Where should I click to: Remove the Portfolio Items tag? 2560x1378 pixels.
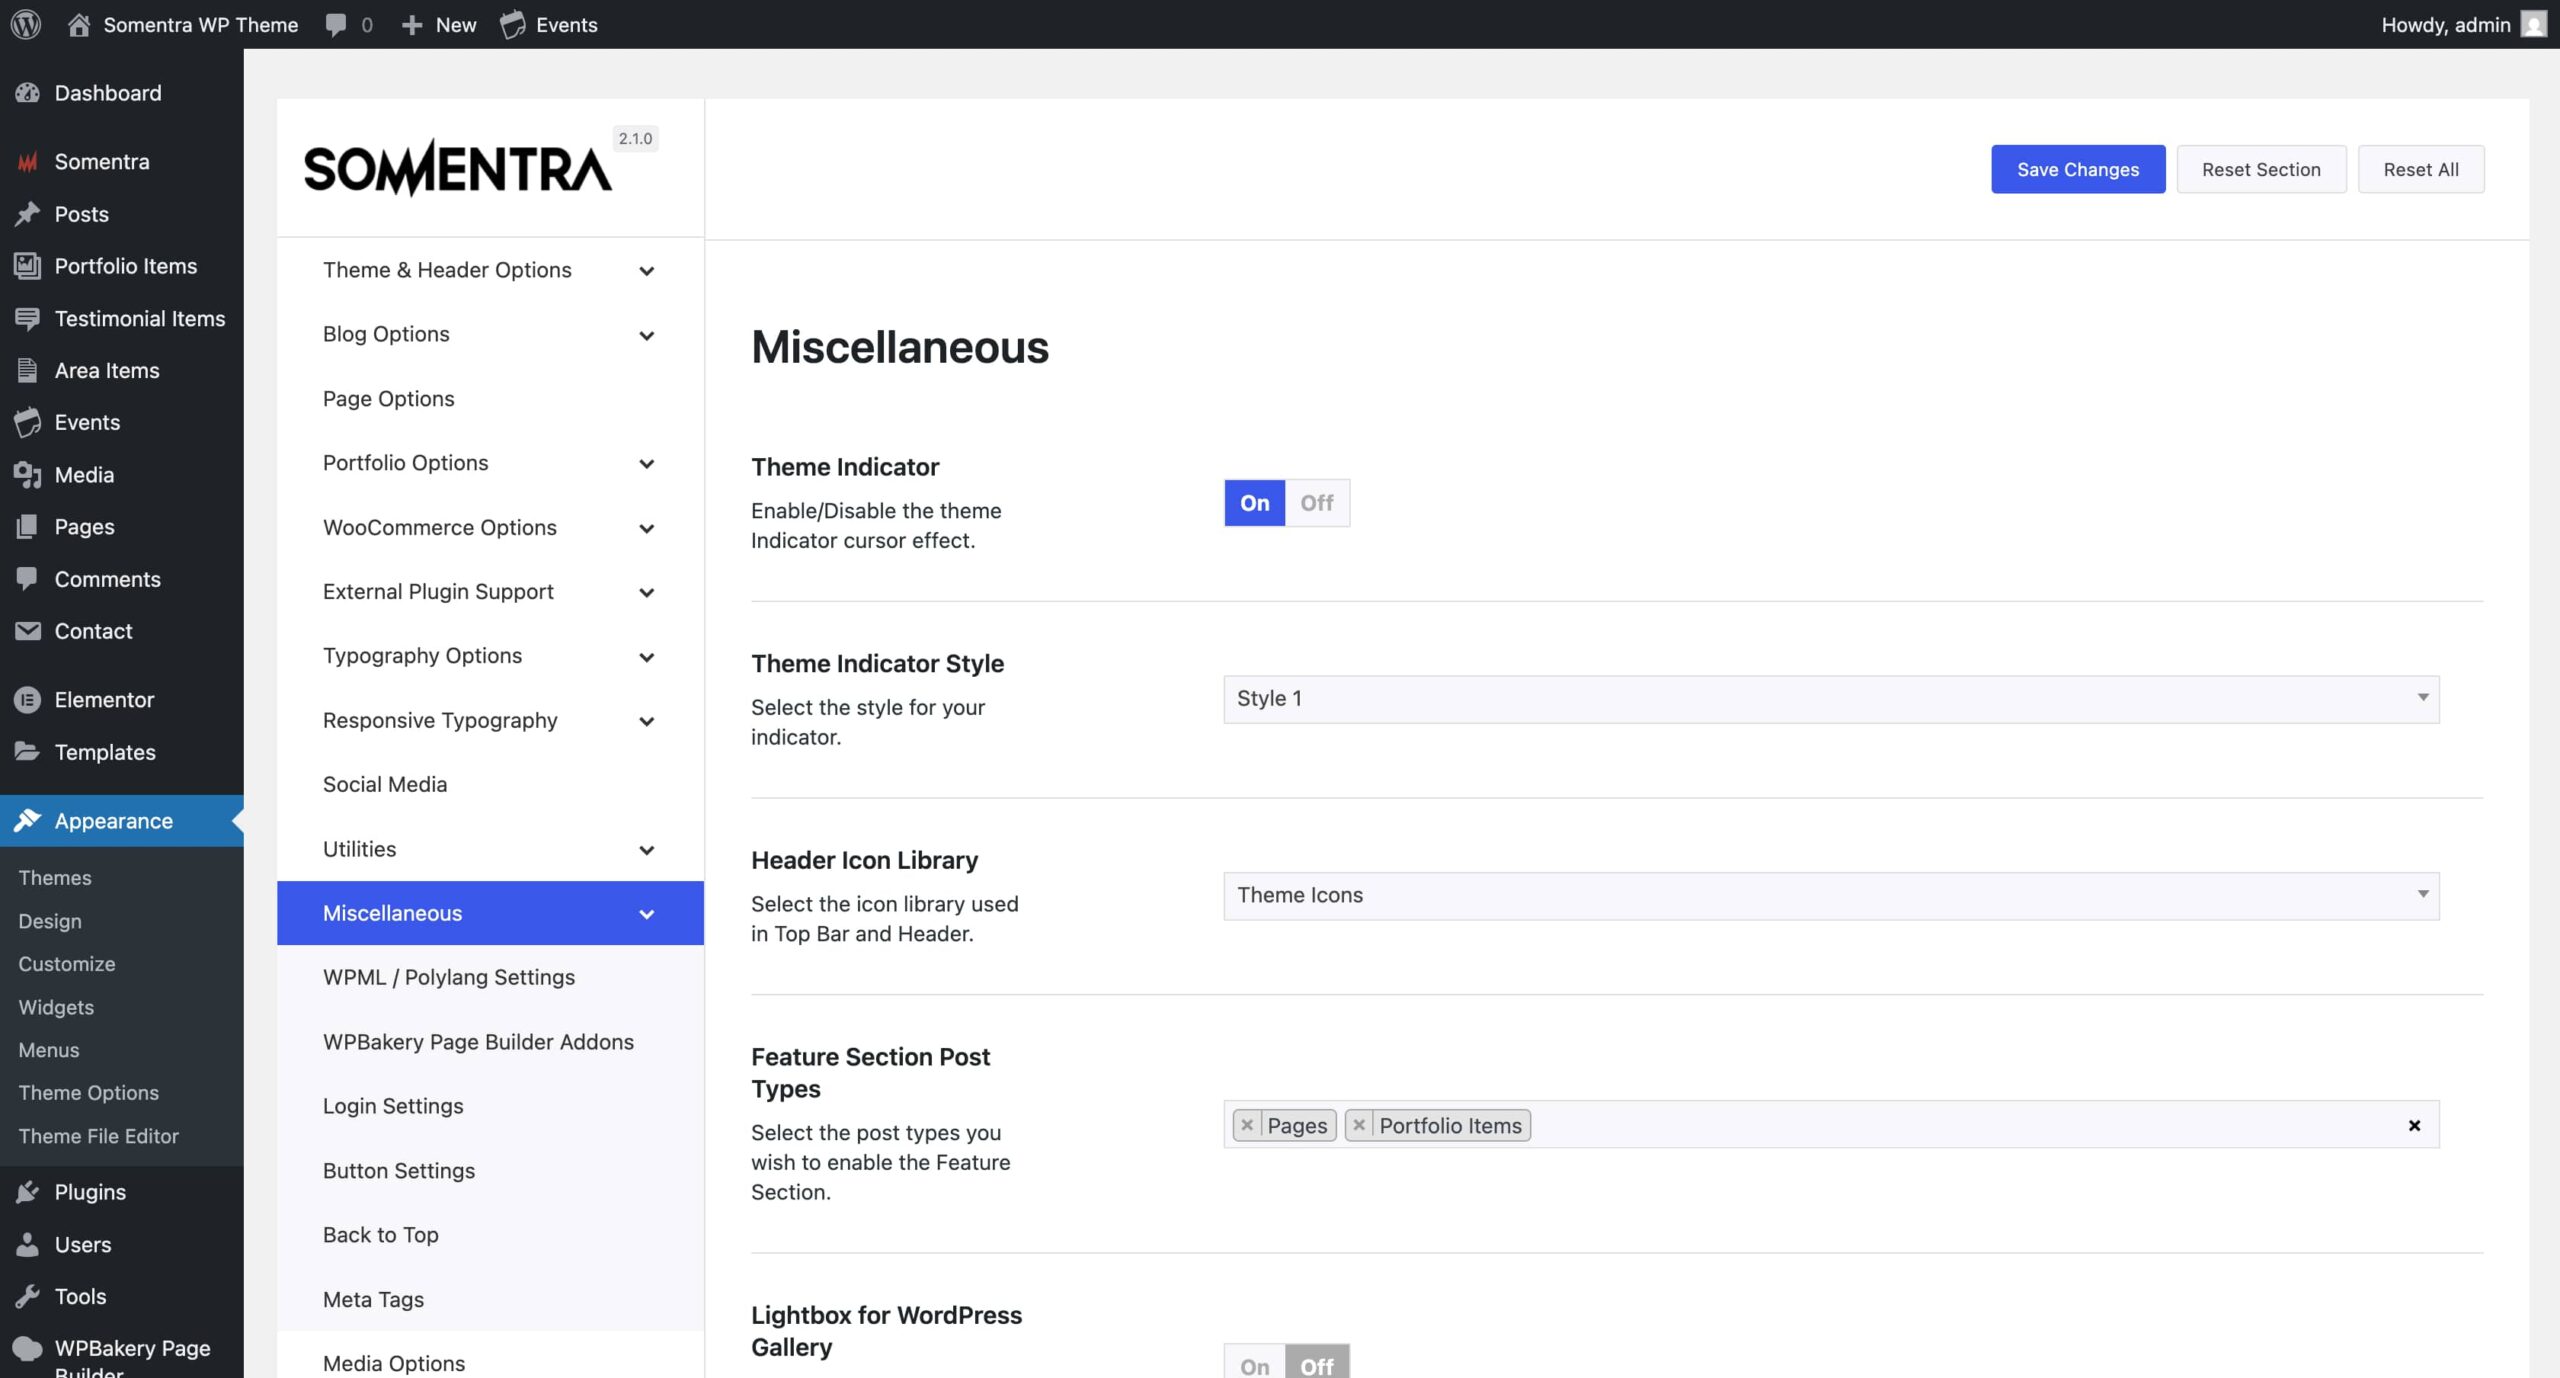[1359, 1125]
